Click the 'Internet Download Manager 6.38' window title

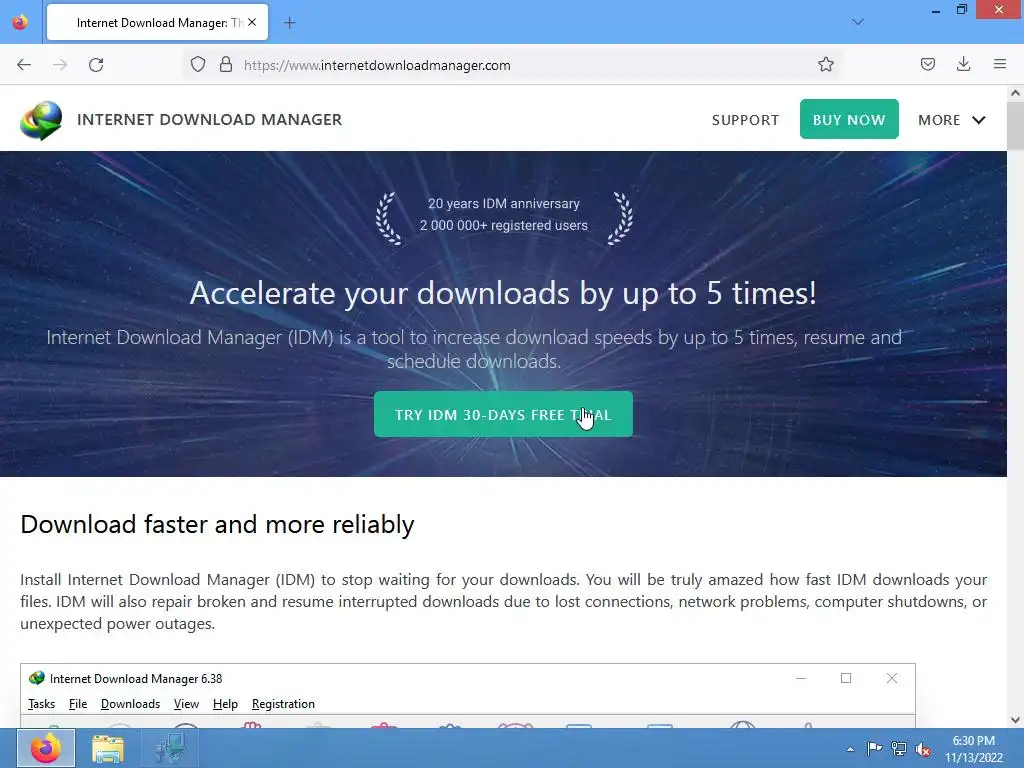136,679
